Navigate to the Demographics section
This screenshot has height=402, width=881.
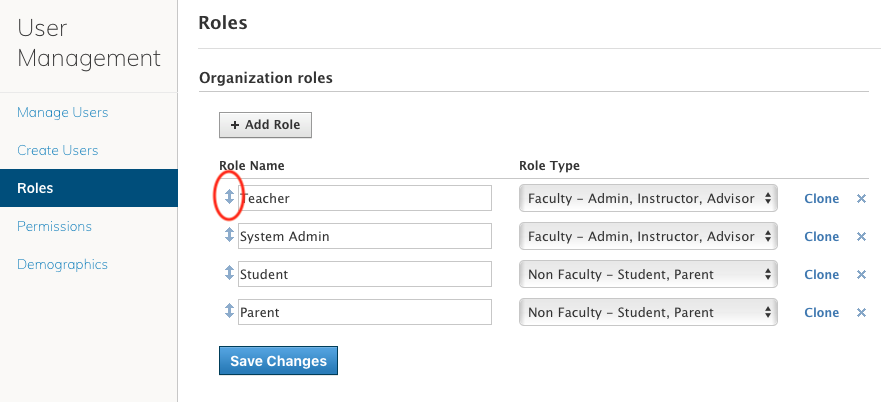point(62,264)
